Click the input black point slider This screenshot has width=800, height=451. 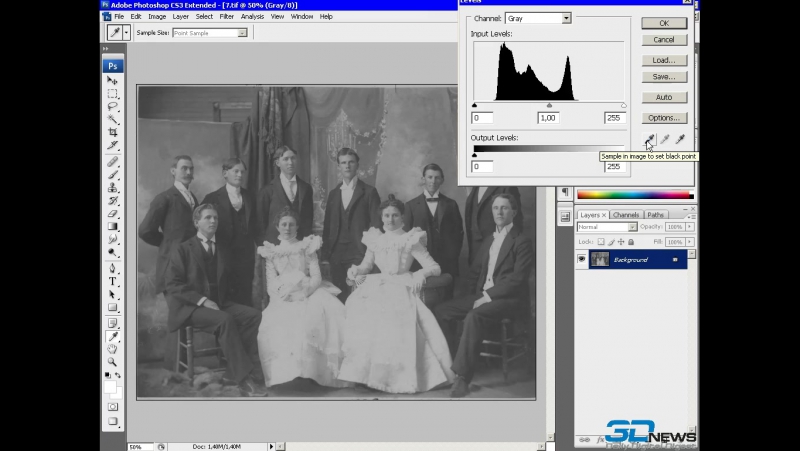pyautogui.click(x=474, y=105)
